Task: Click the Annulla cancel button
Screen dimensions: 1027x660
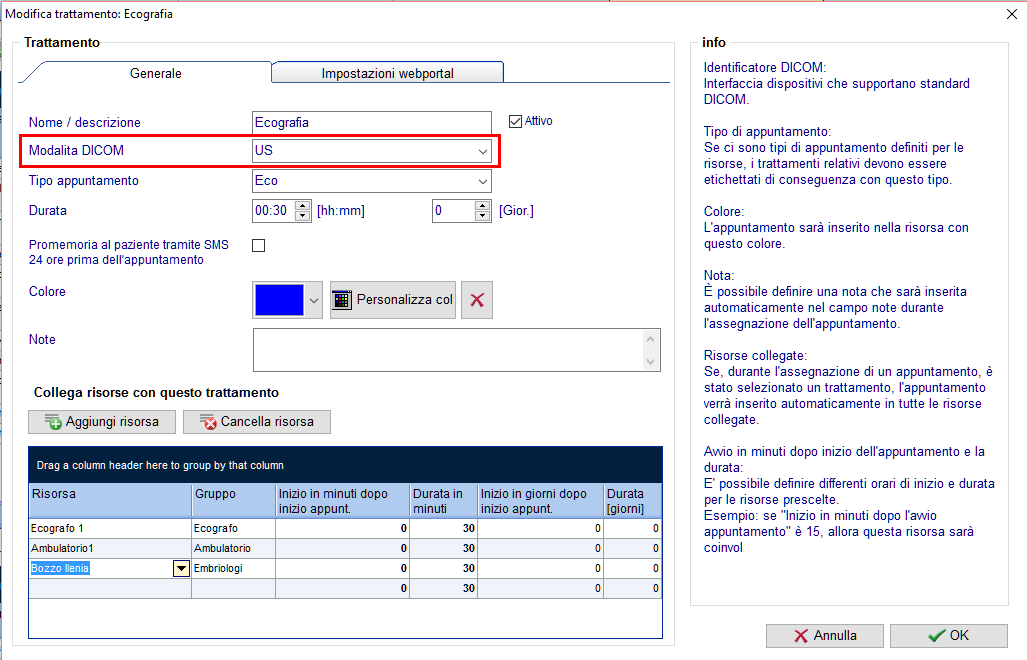Action: coord(825,636)
